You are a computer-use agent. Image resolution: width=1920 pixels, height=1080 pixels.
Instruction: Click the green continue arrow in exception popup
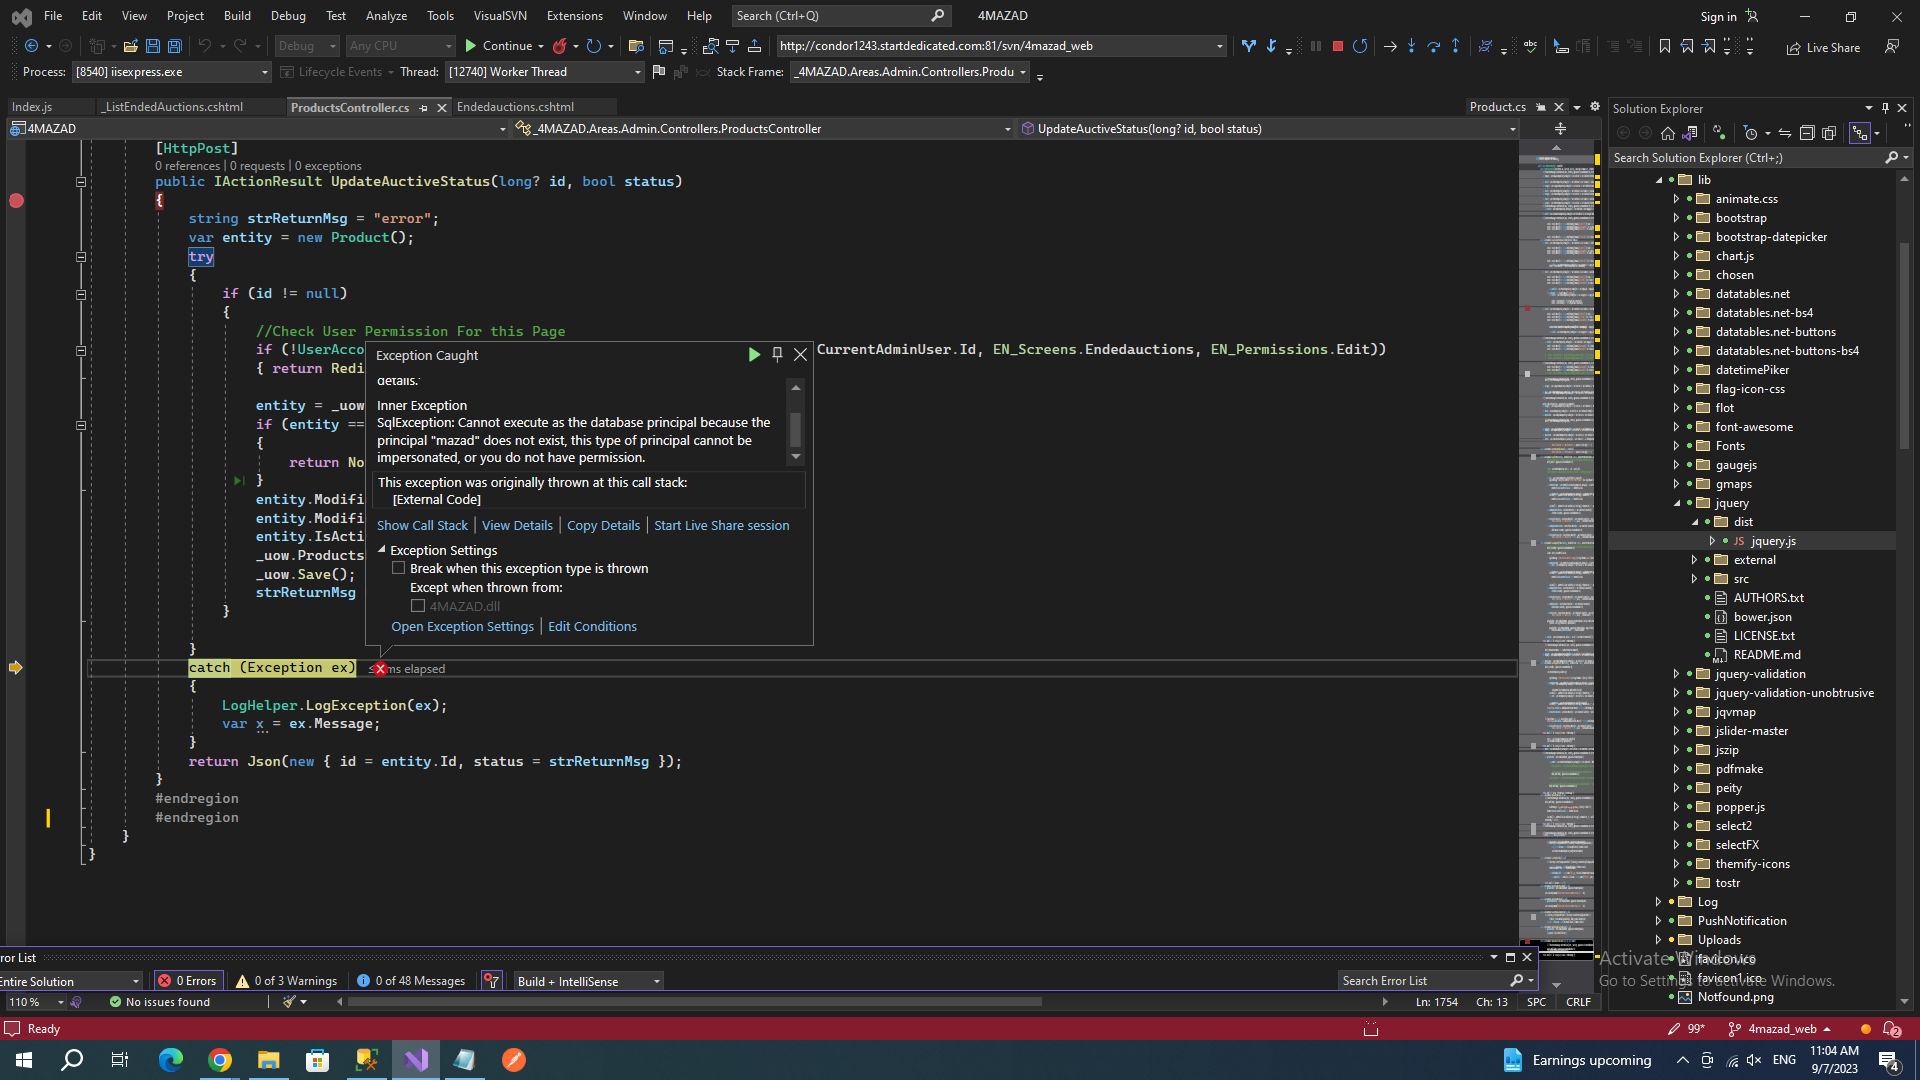point(754,354)
